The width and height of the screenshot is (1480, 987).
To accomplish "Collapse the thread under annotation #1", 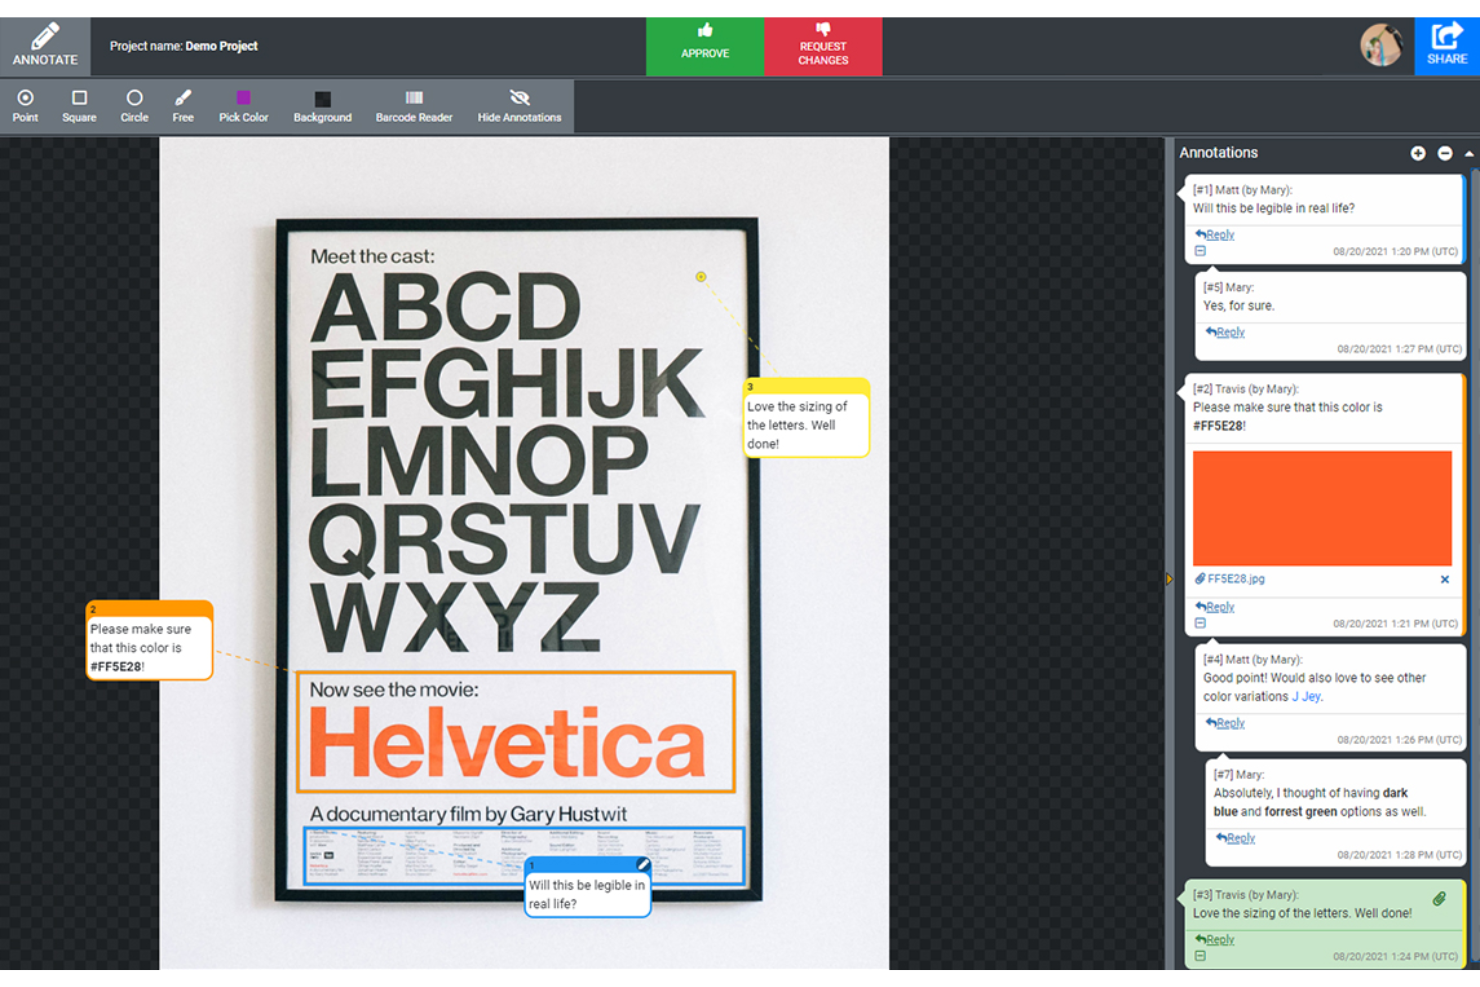I will pyautogui.click(x=1200, y=251).
